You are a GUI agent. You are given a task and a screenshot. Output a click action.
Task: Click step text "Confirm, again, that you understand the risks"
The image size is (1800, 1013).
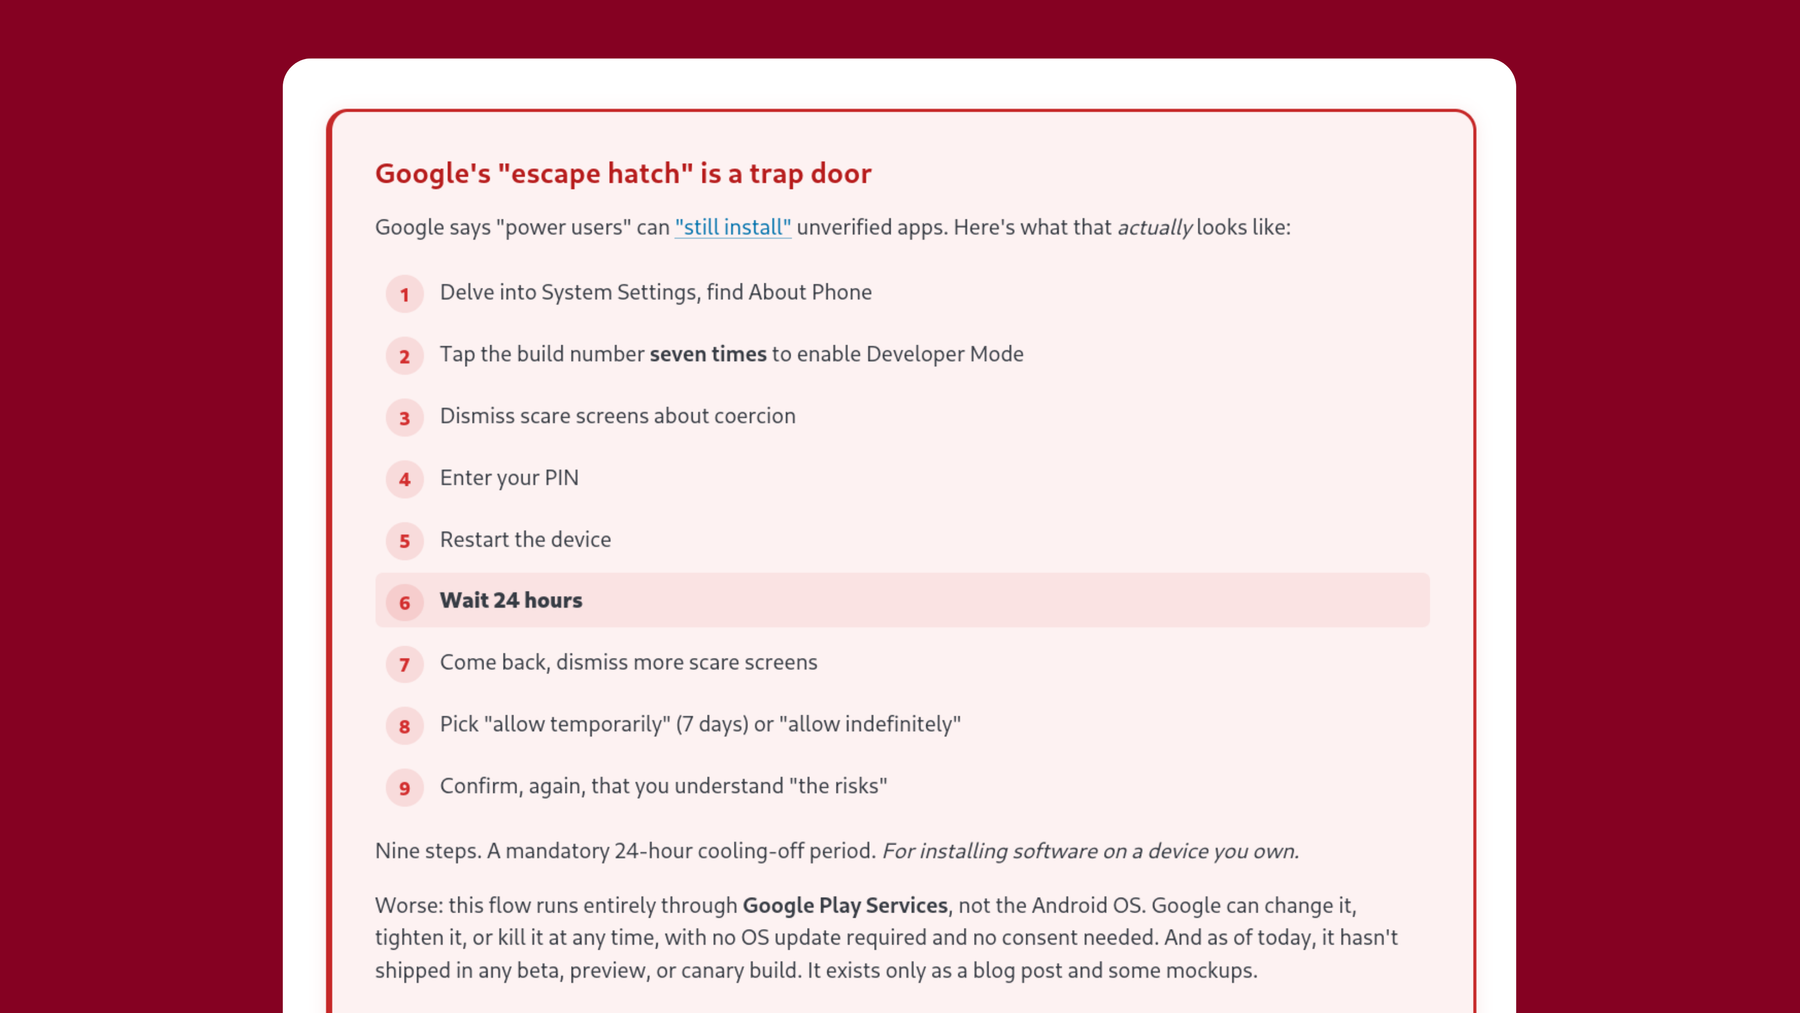point(664,786)
